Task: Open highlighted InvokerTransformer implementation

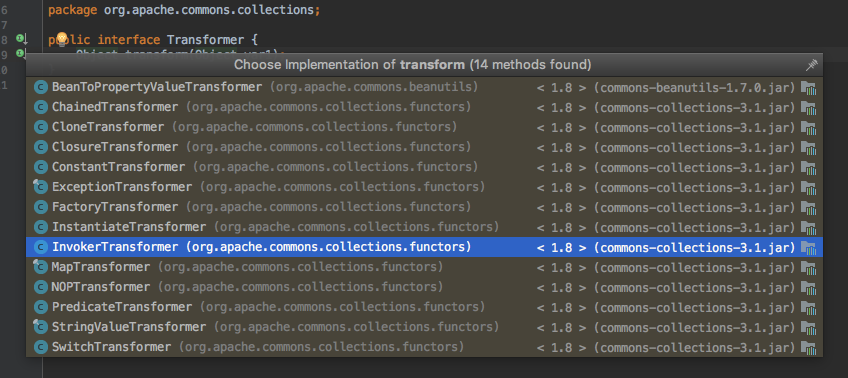Action: [425, 247]
